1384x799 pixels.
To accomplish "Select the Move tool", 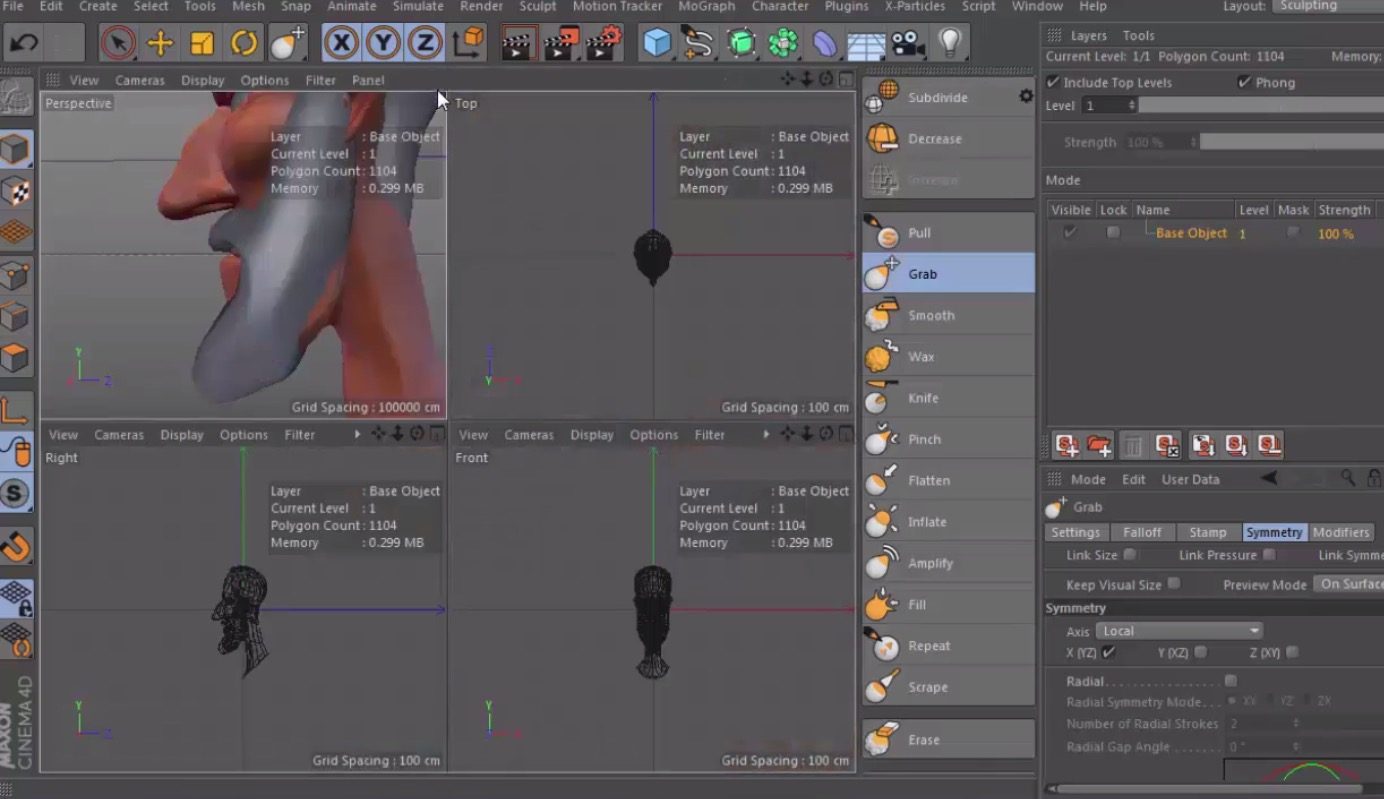I will (x=160, y=43).
